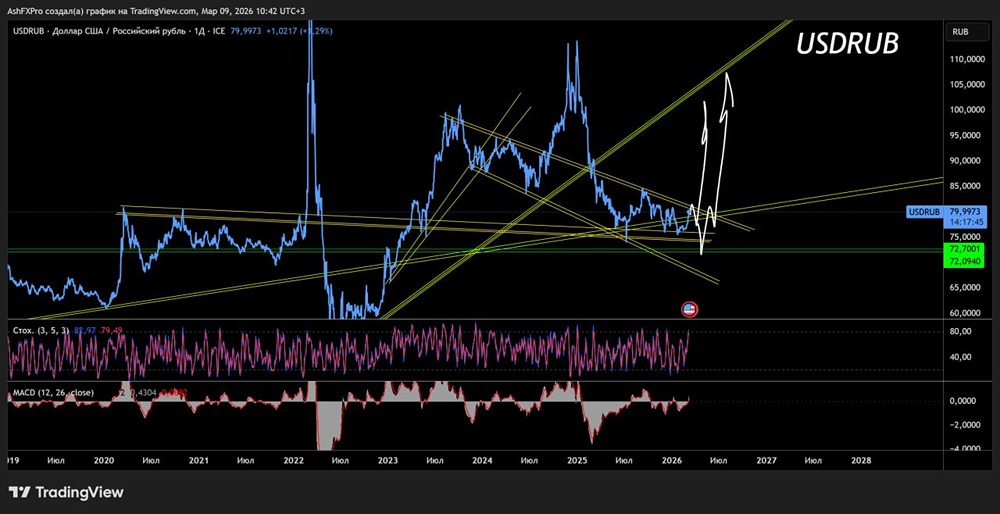Click 110,0000 on the price axis

tap(965, 59)
